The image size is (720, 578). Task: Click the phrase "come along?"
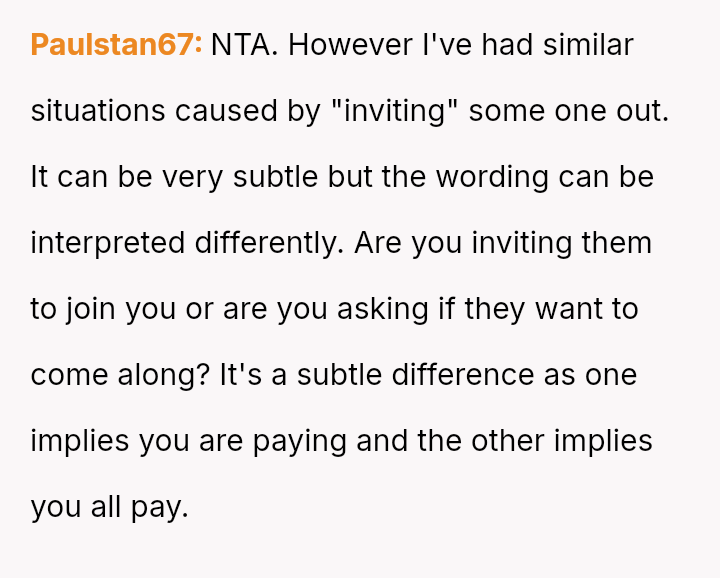tap(118, 375)
